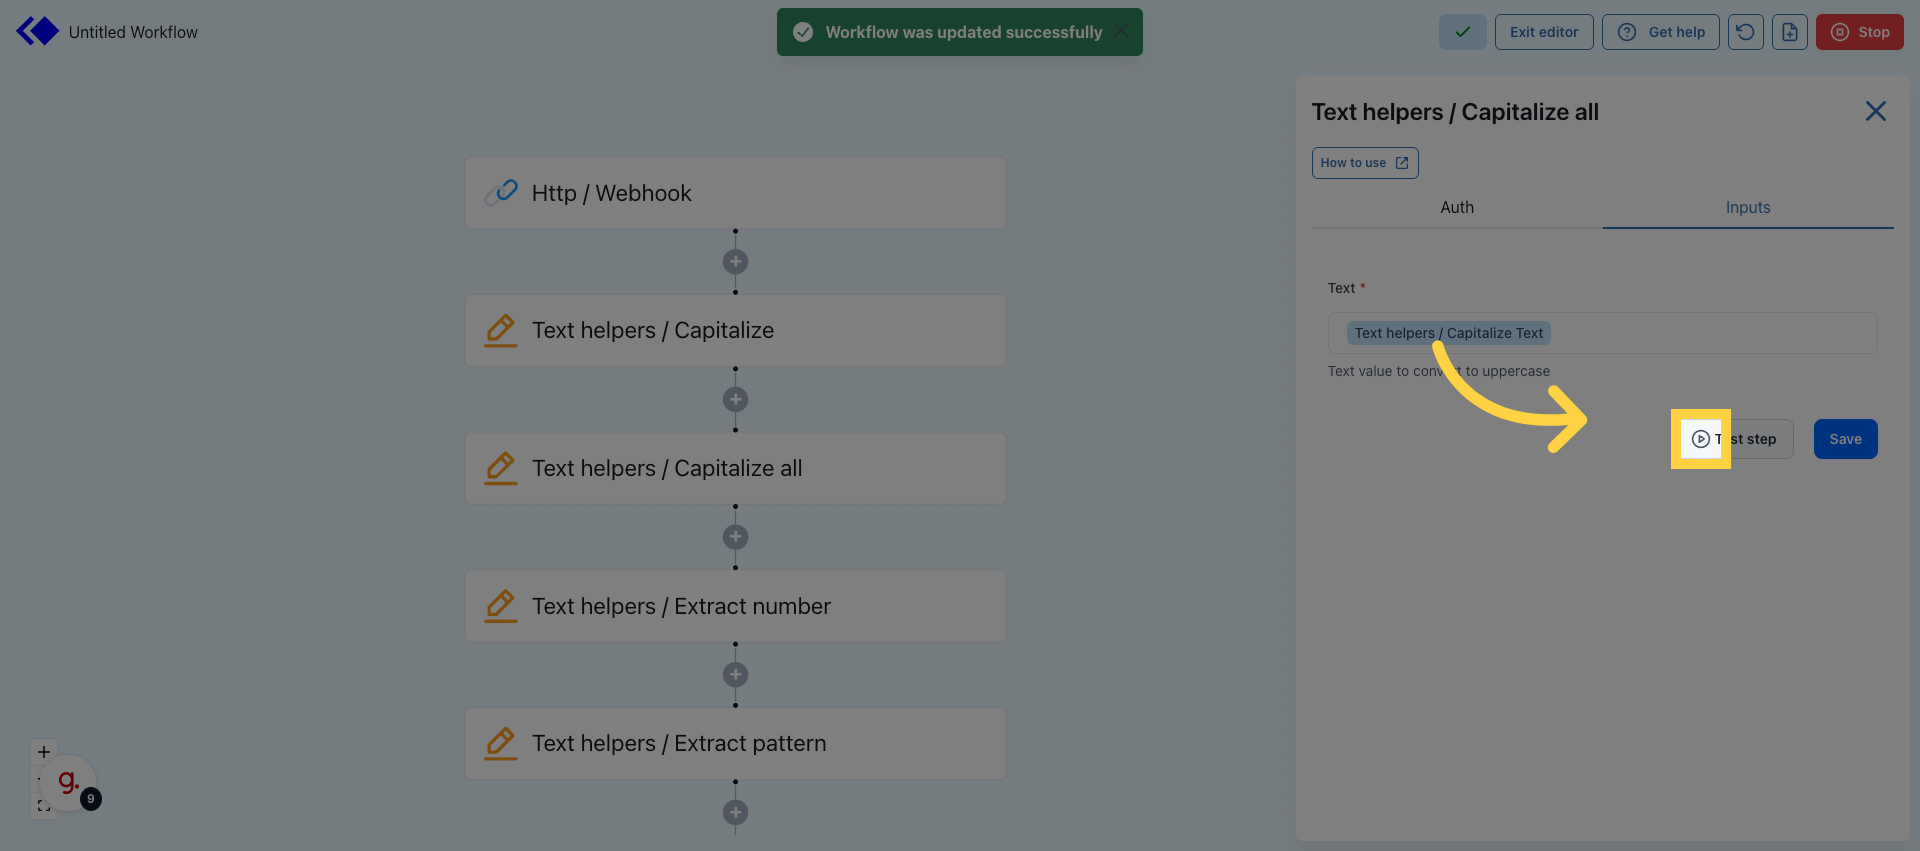Stop the running workflow

coord(1859,32)
